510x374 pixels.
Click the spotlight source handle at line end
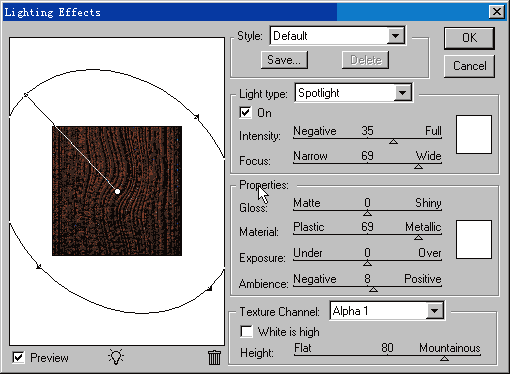[x=26, y=95]
